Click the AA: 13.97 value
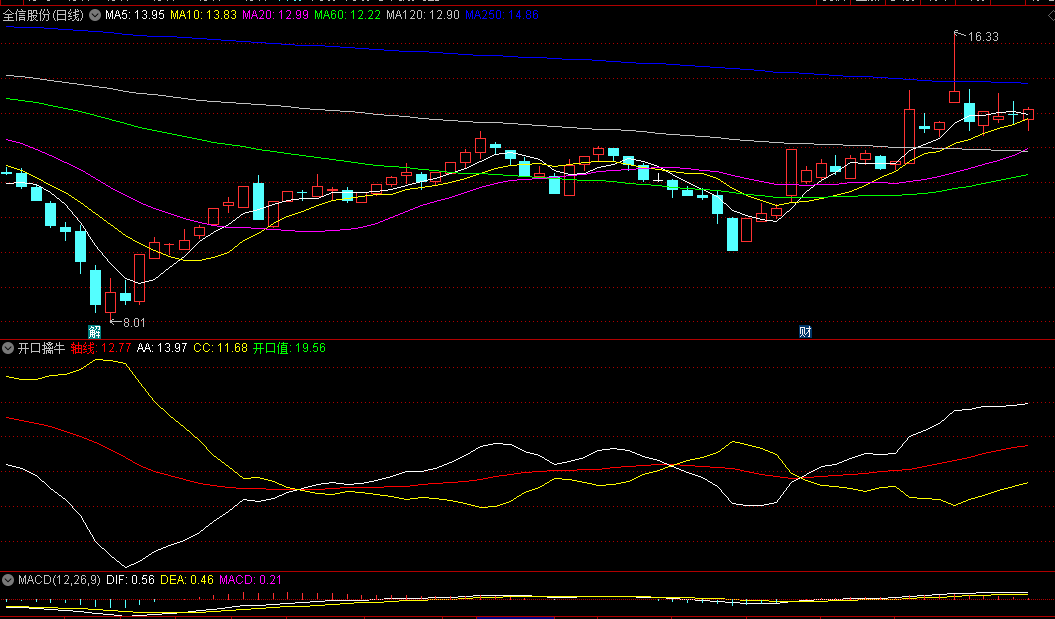Viewport: 1055px width, 619px height. pos(162,348)
